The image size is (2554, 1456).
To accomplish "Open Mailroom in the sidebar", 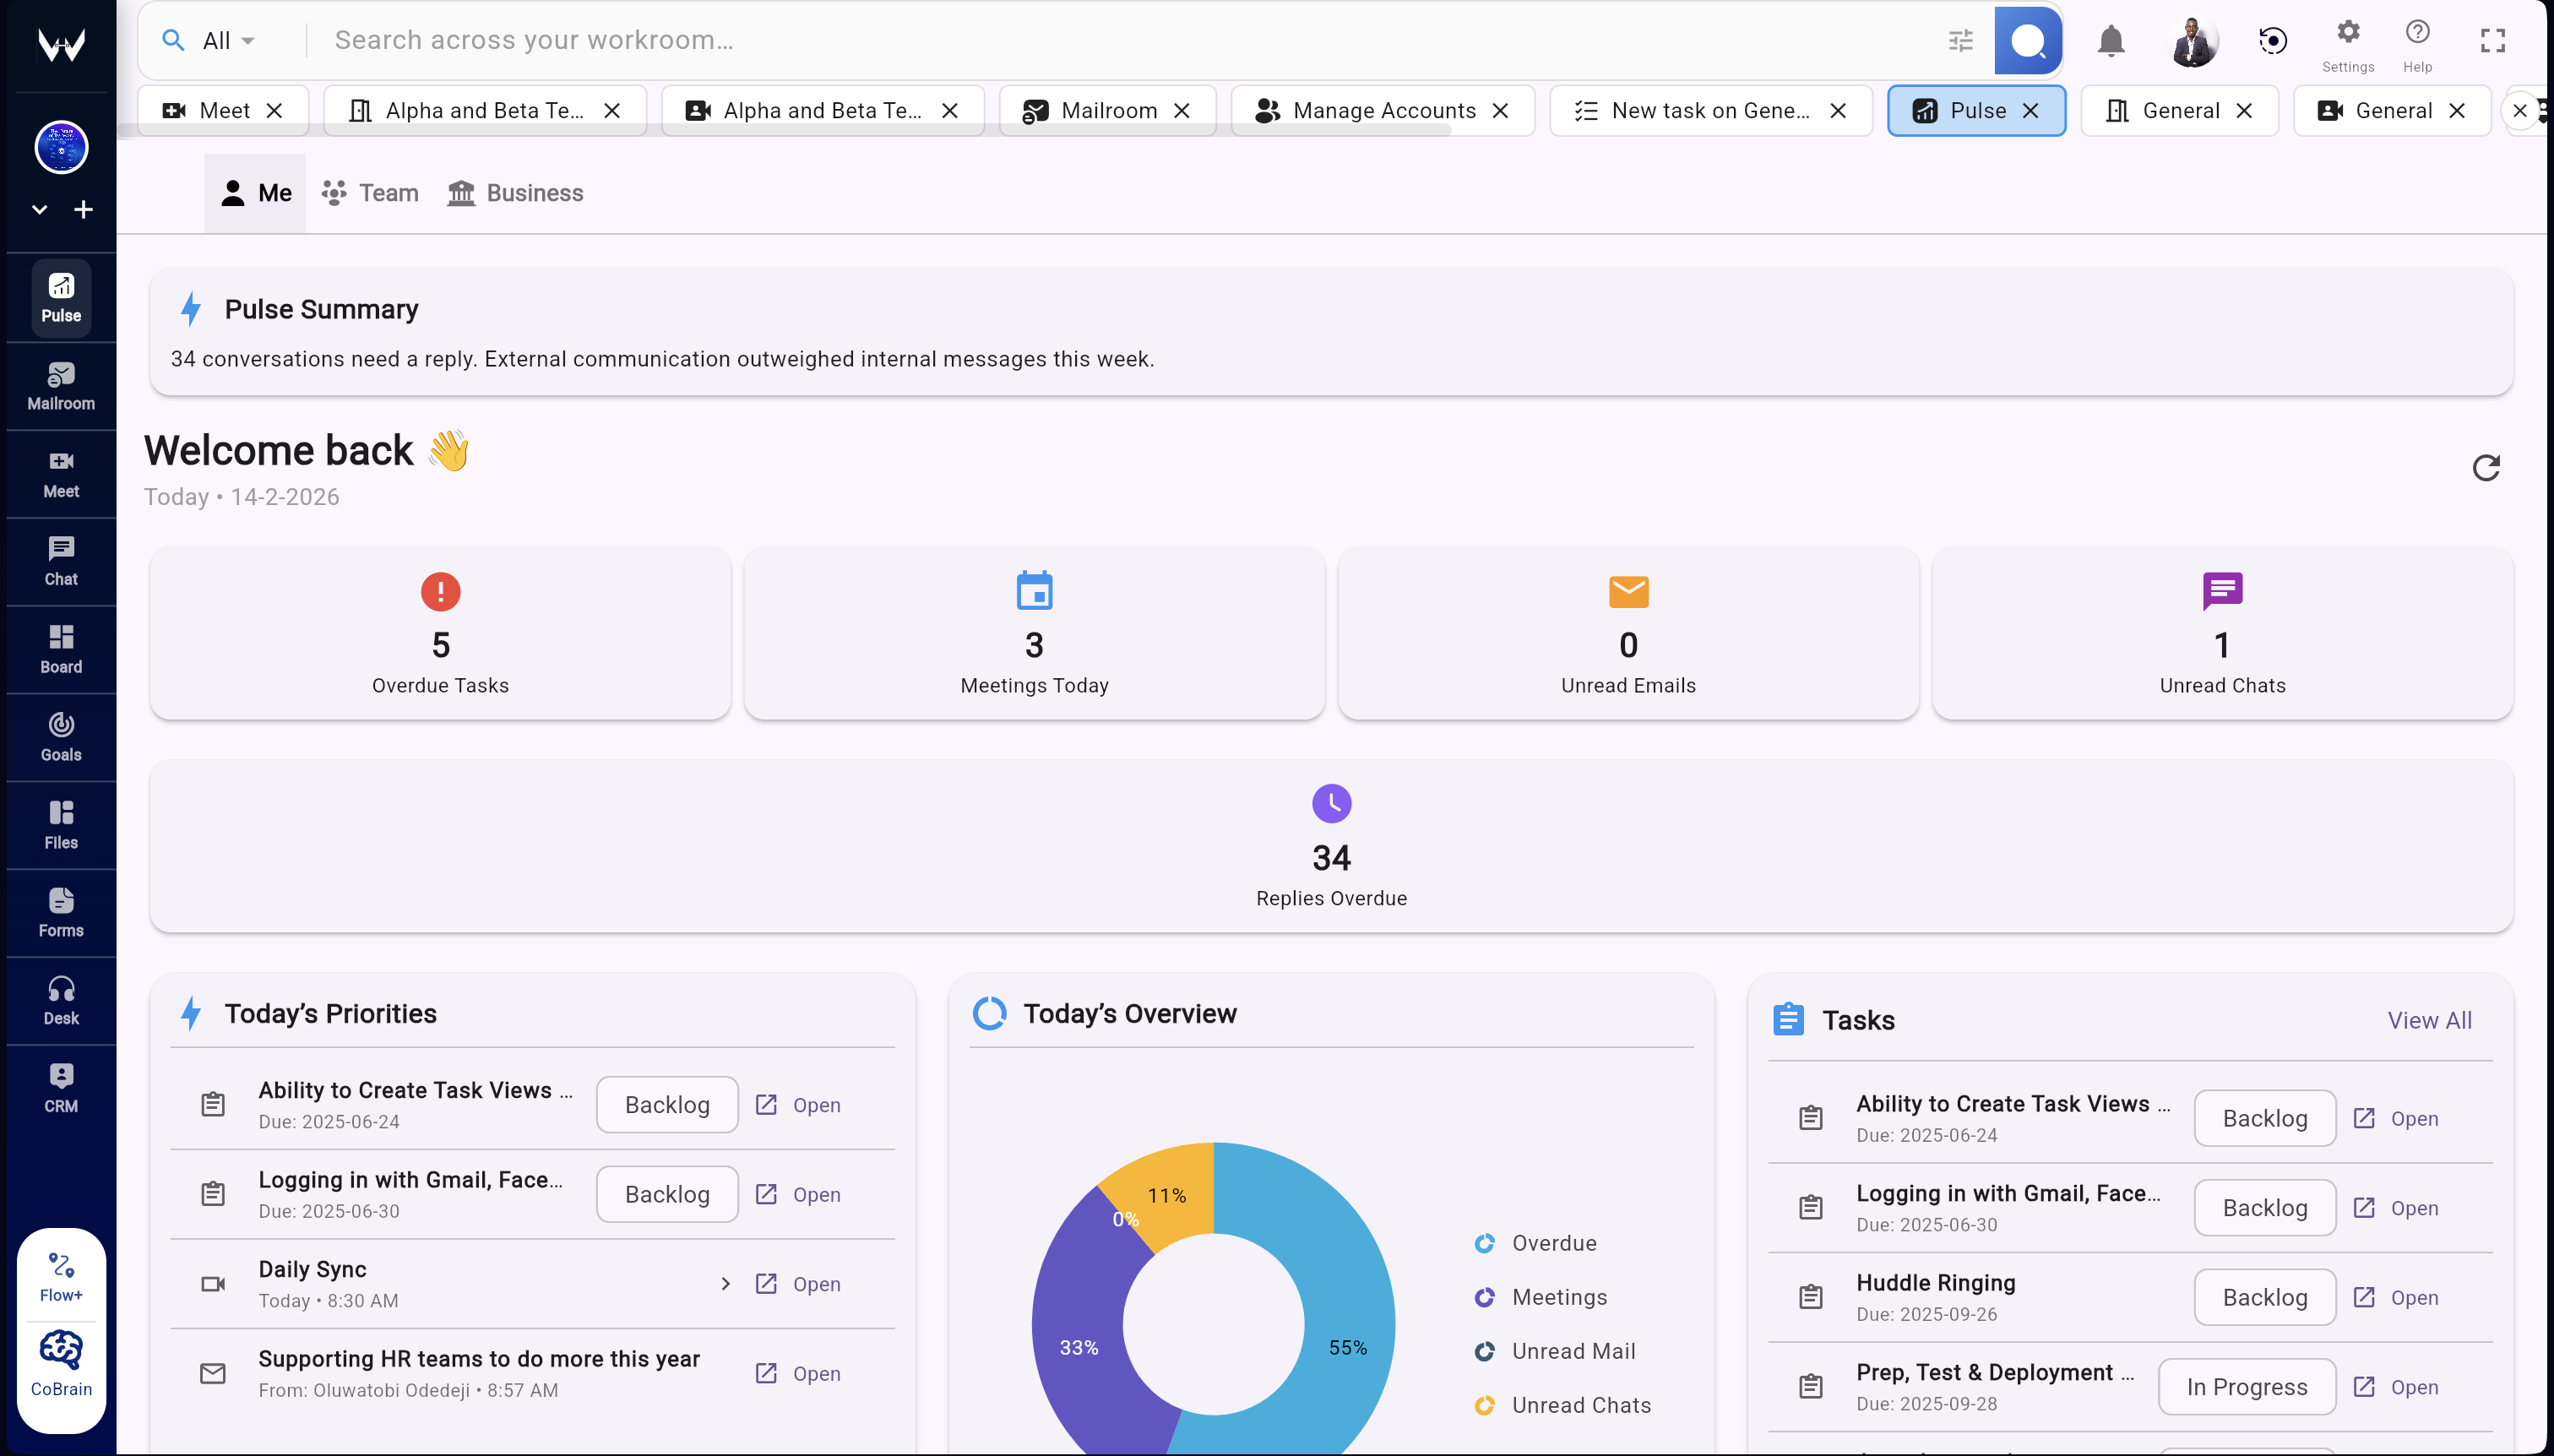I will pyautogui.click(x=61, y=386).
